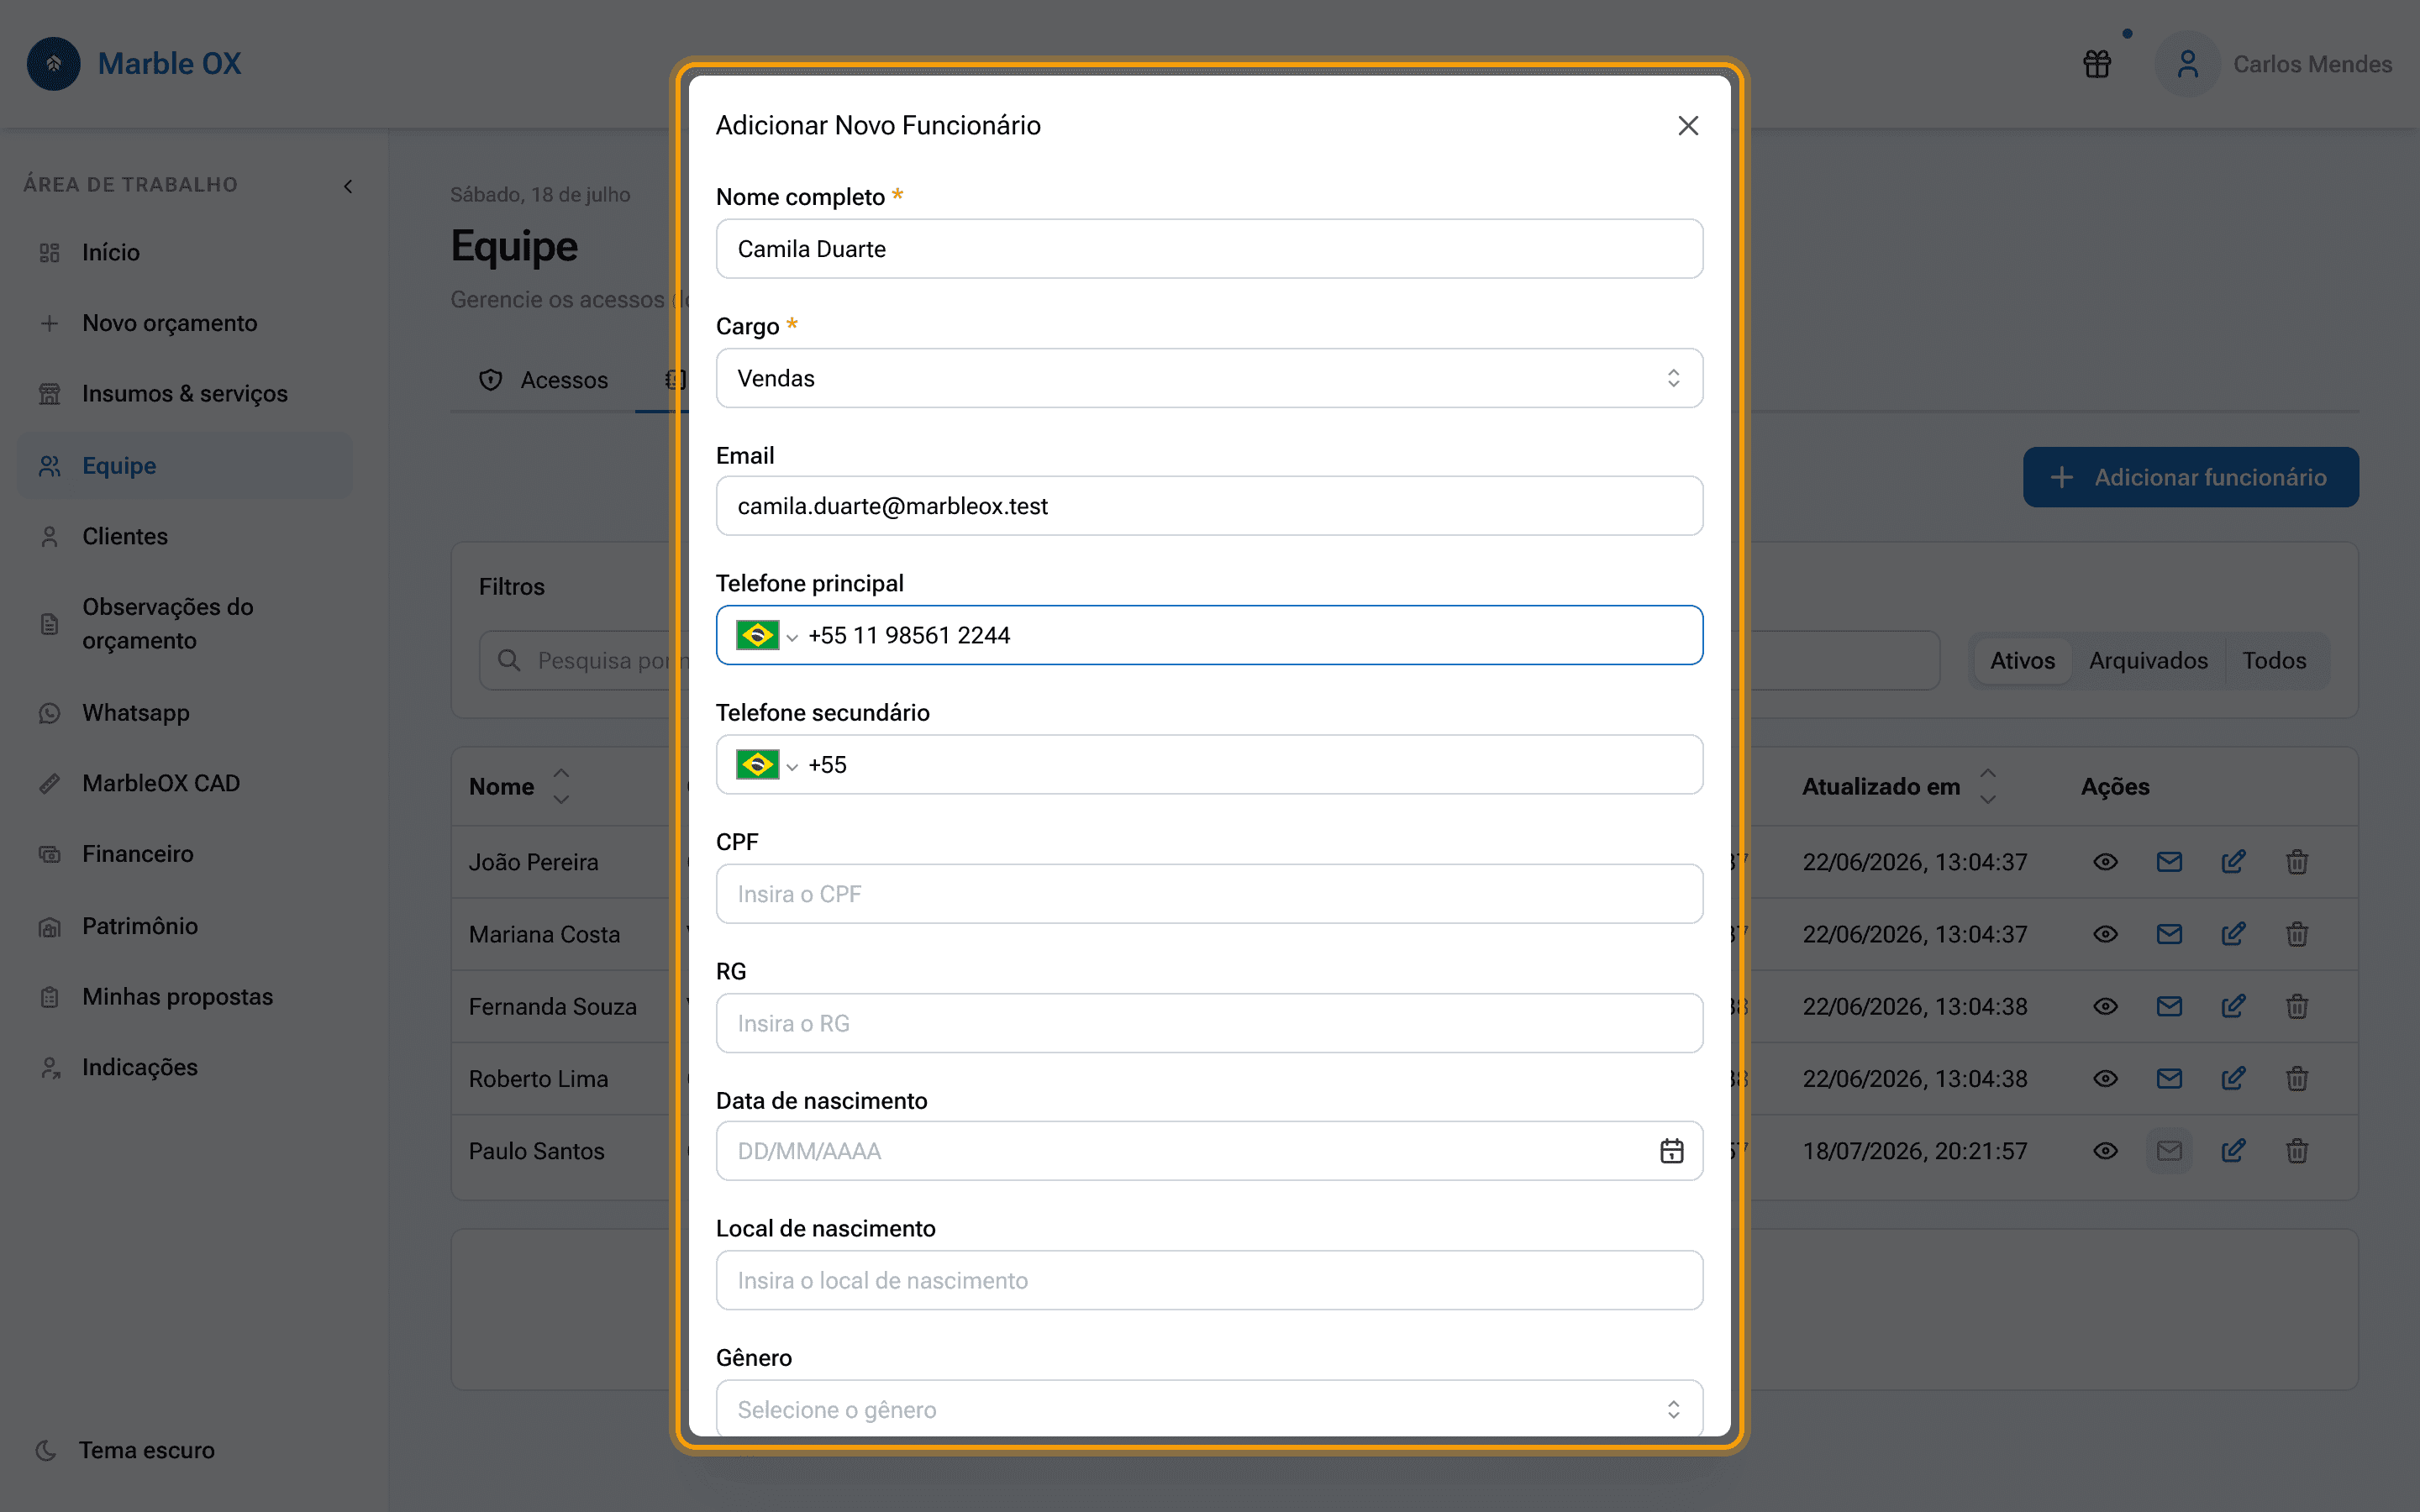2420x1512 pixels.
Task: Click the Data de nascimento date field
Action: click(1209, 1151)
